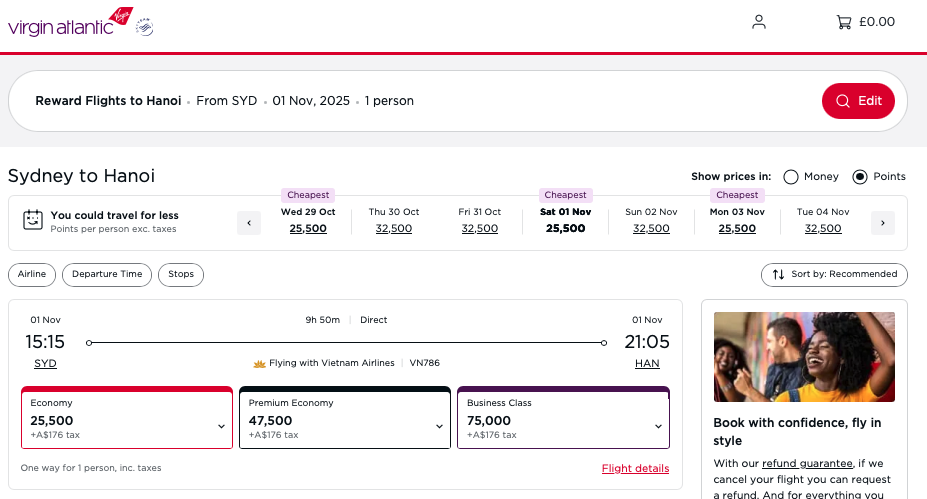The height and width of the screenshot is (499, 927).
Task: Click the Vietnam Airlines lotus logo
Action: coord(259,364)
